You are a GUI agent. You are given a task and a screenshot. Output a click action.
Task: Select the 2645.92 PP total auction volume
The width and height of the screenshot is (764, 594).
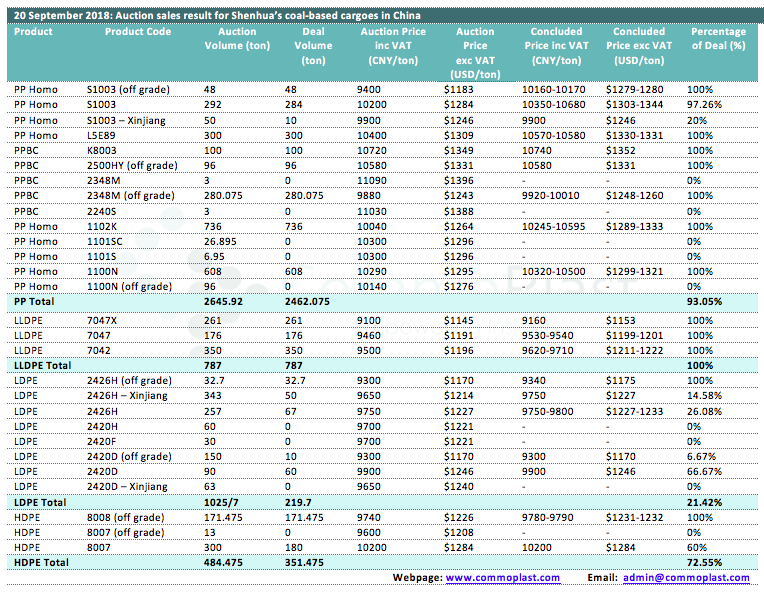click(x=237, y=300)
